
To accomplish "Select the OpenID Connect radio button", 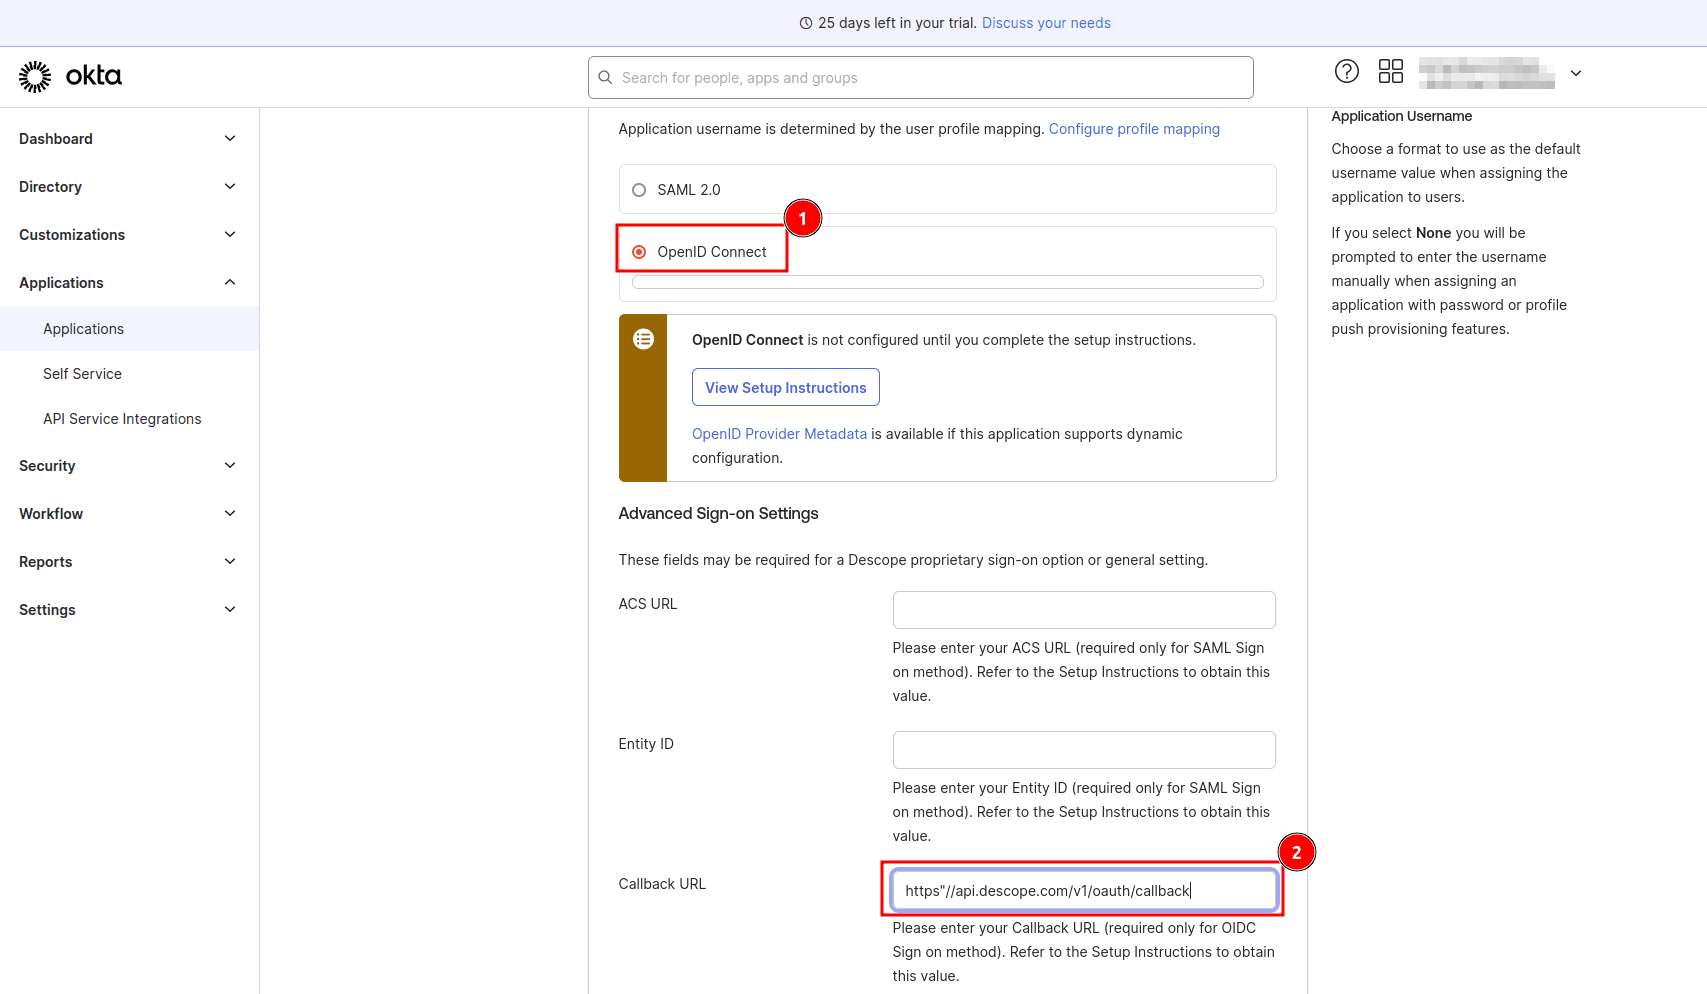I will [x=638, y=251].
